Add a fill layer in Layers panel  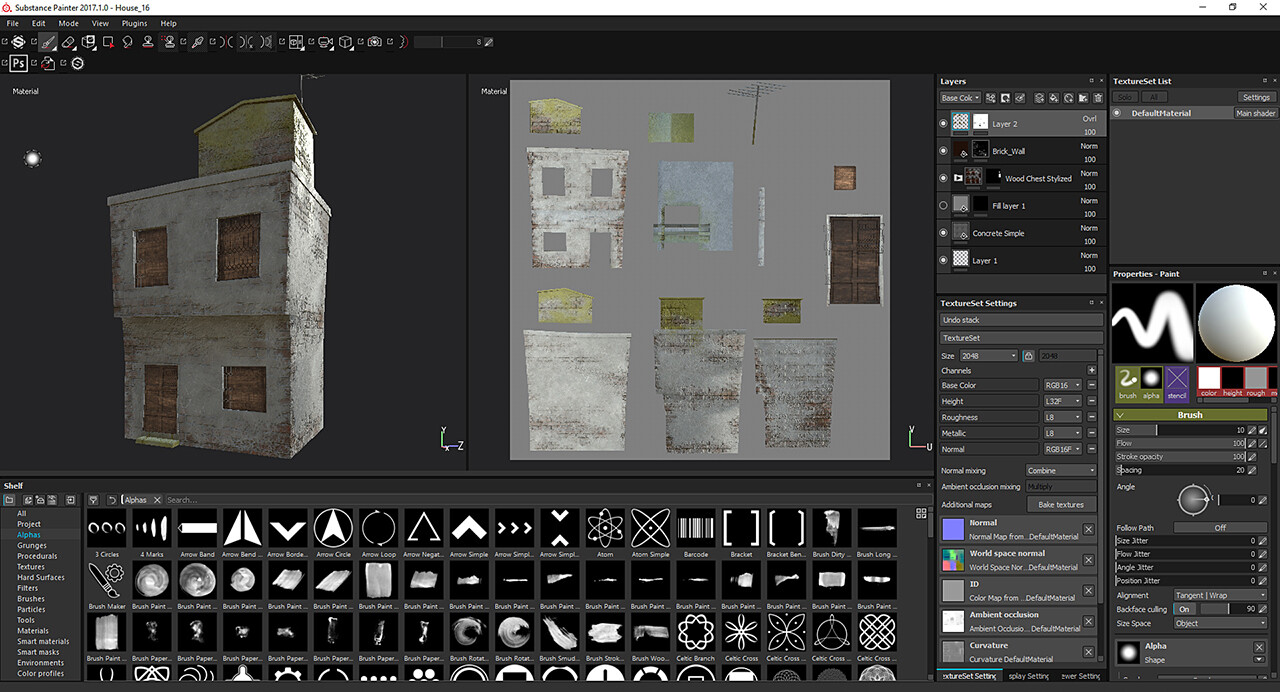point(1054,98)
